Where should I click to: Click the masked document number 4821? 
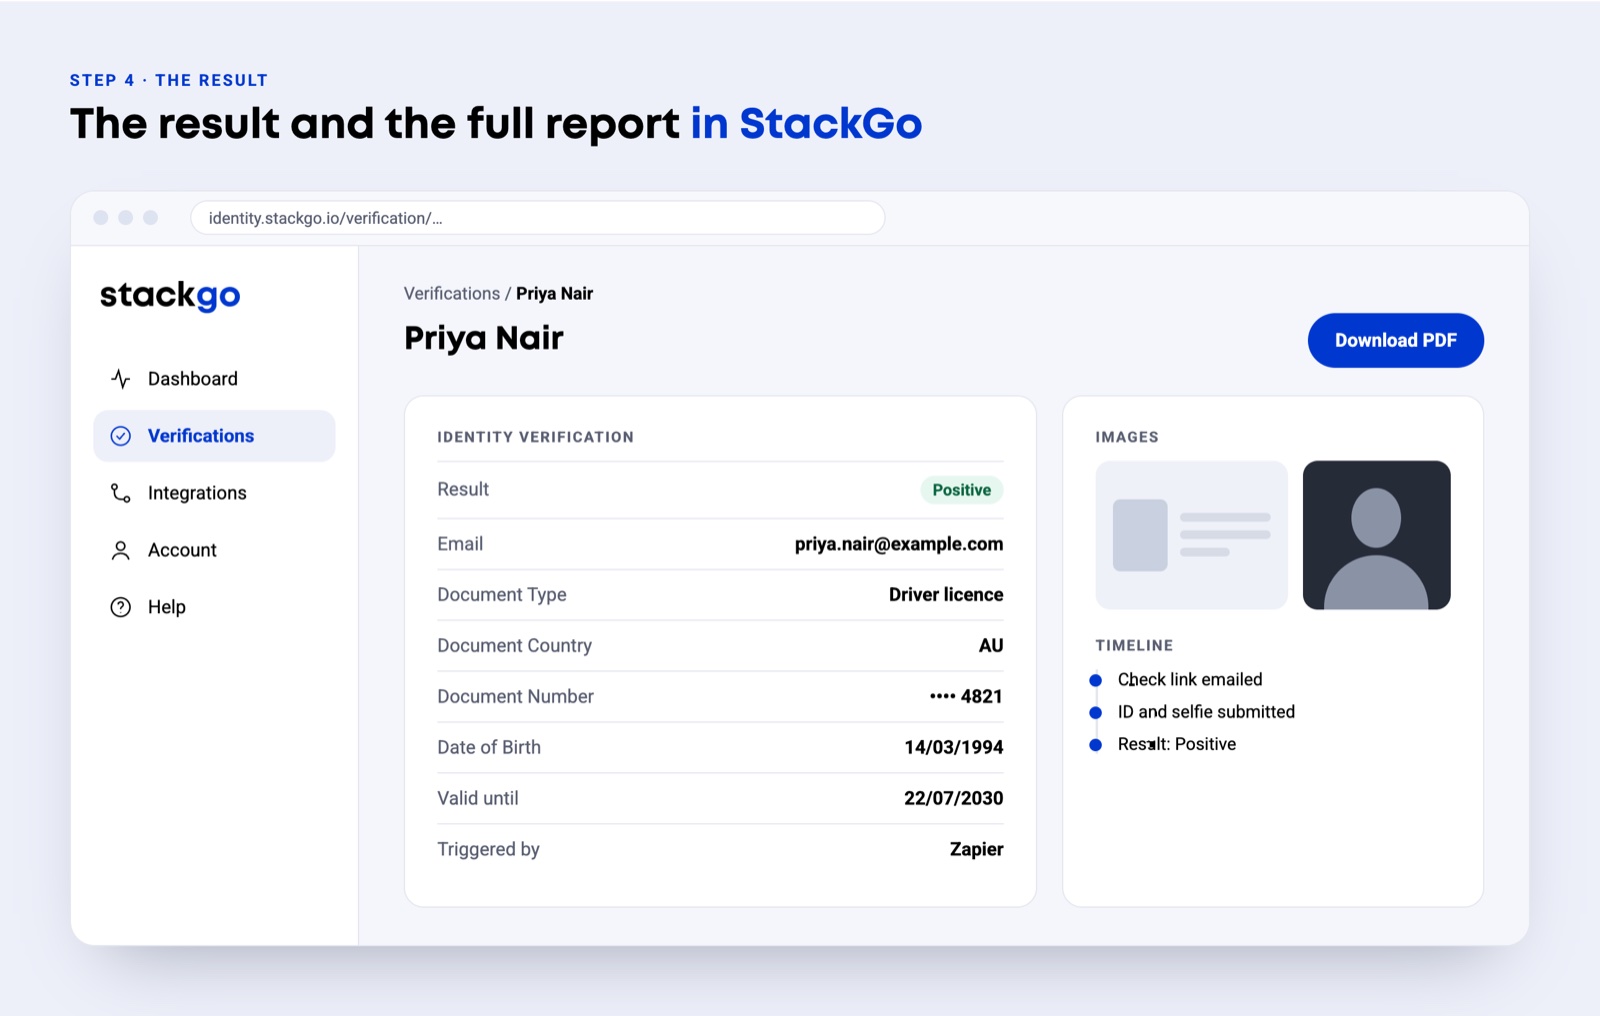tap(966, 696)
